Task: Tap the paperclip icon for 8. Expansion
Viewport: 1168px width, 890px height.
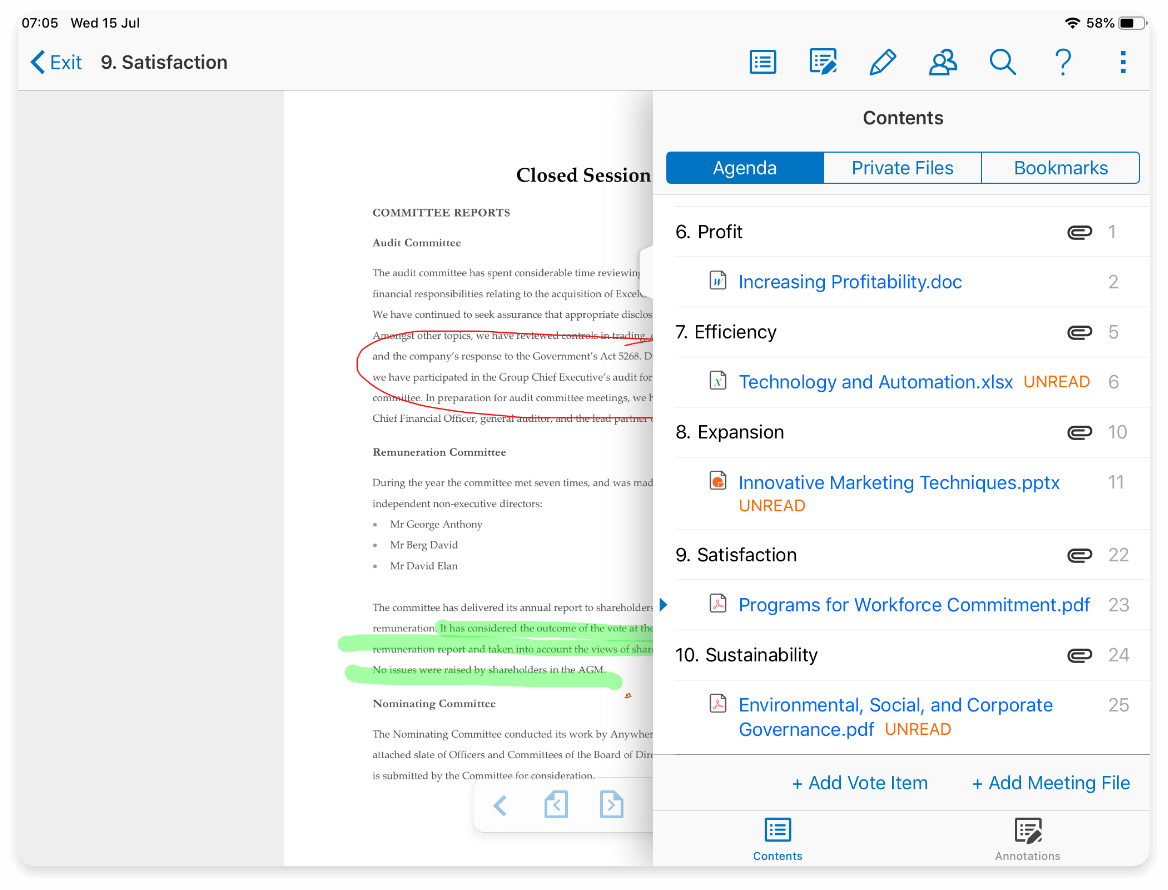Action: click(x=1079, y=433)
